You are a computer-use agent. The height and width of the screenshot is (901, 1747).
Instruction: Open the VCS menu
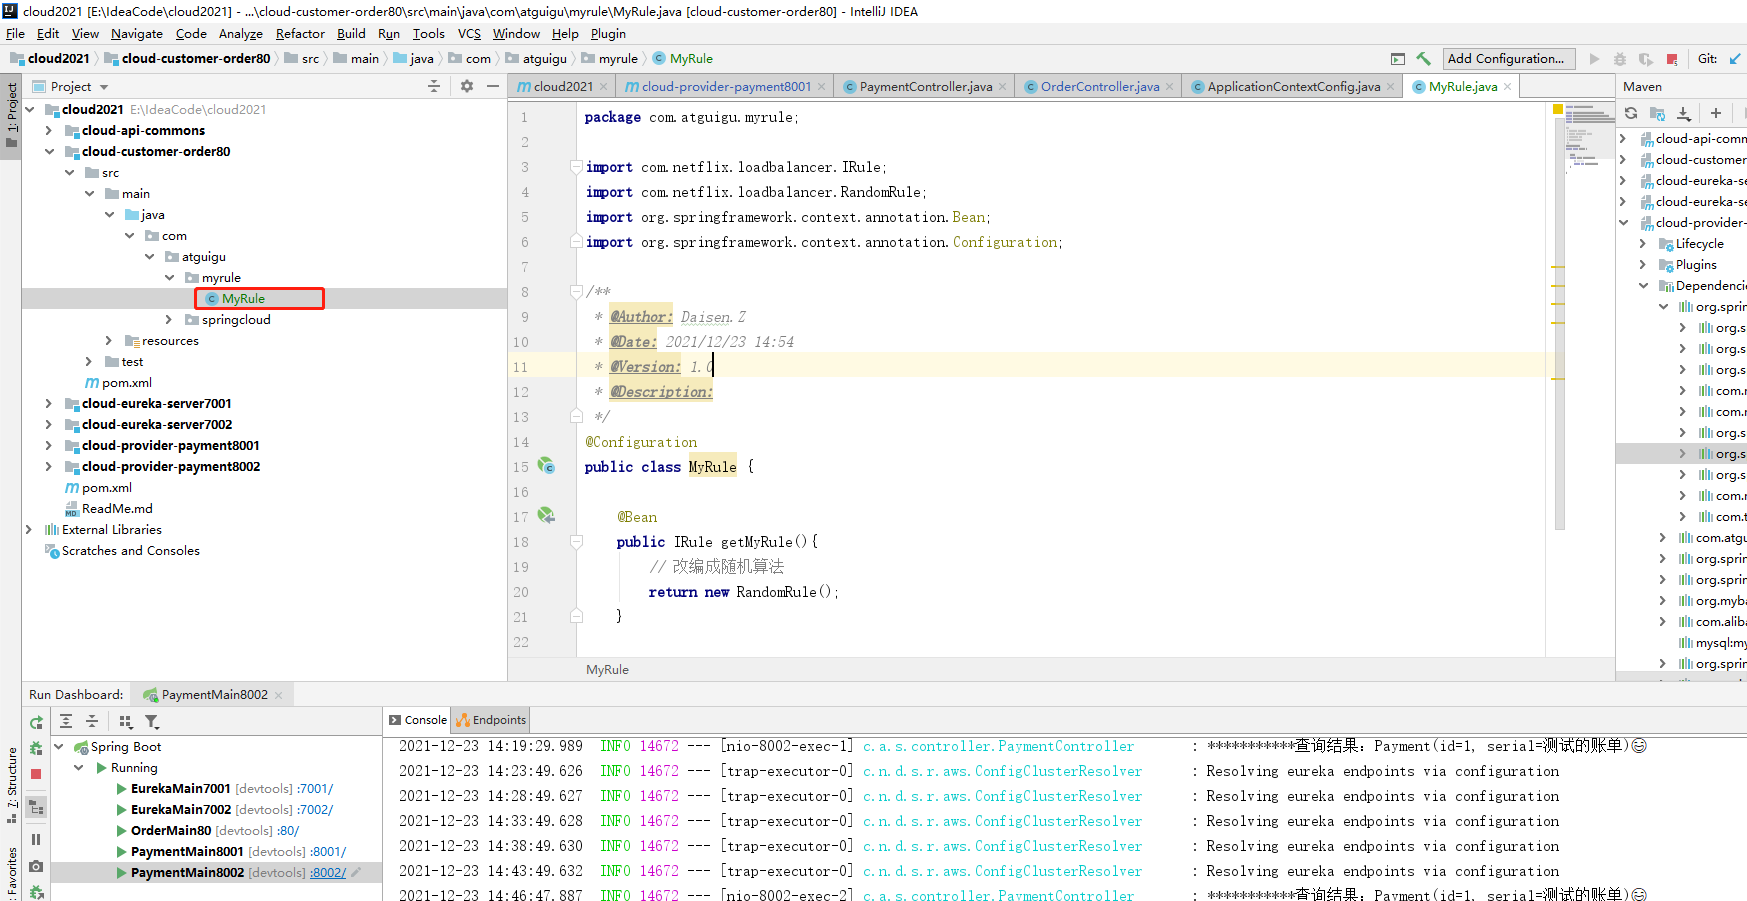coord(469,34)
